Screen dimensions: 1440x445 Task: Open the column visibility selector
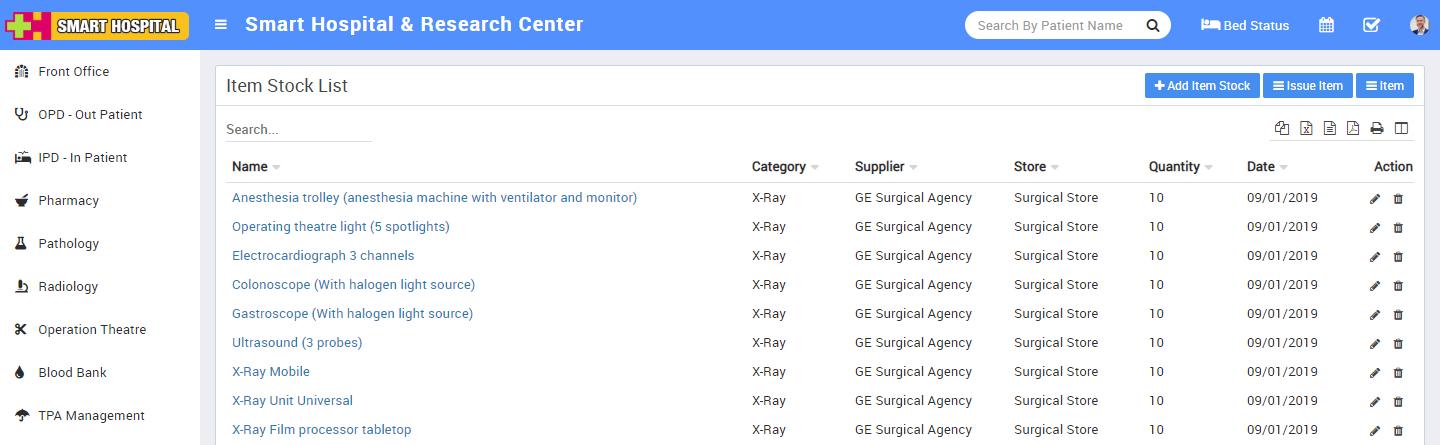click(1401, 128)
